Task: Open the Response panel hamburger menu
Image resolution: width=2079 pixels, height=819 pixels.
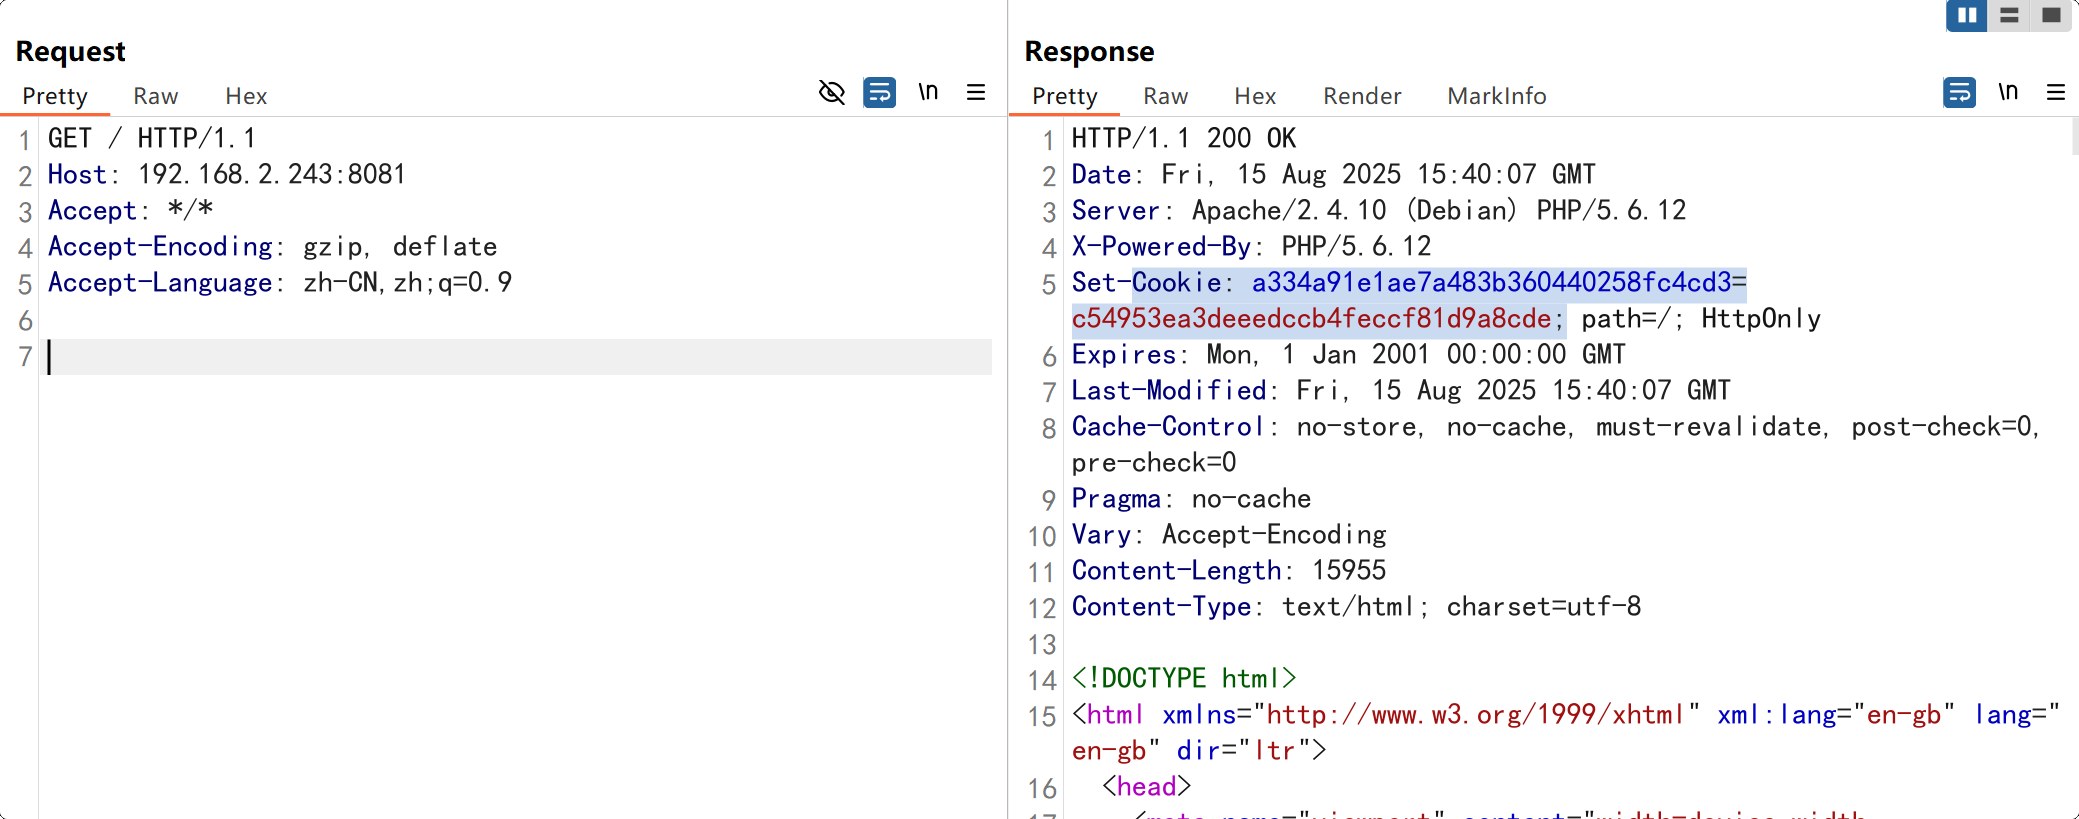Action: click(2056, 93)
